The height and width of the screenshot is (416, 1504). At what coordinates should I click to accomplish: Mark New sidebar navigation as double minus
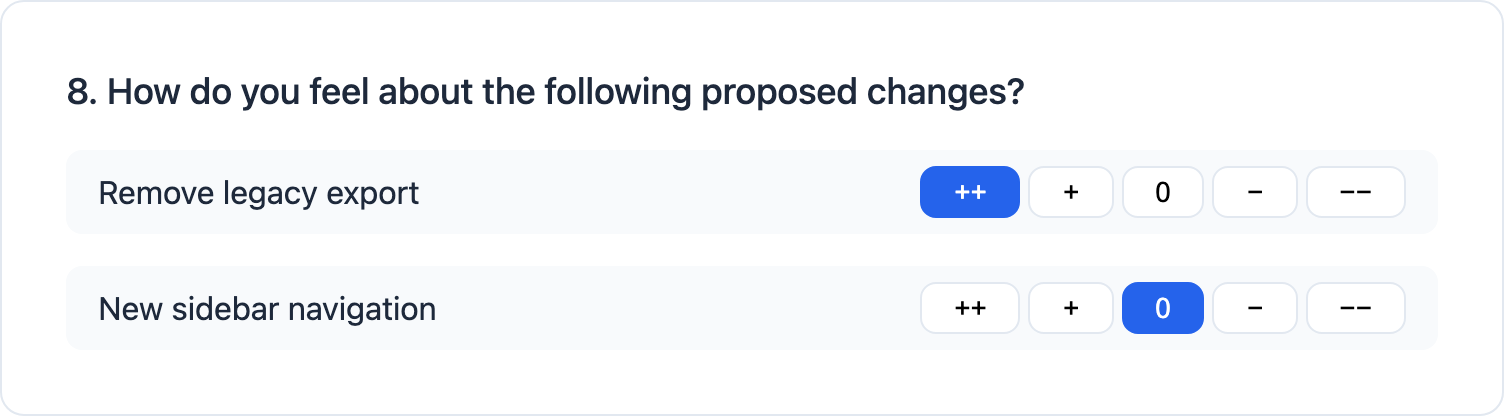(x=1355, y=308)
